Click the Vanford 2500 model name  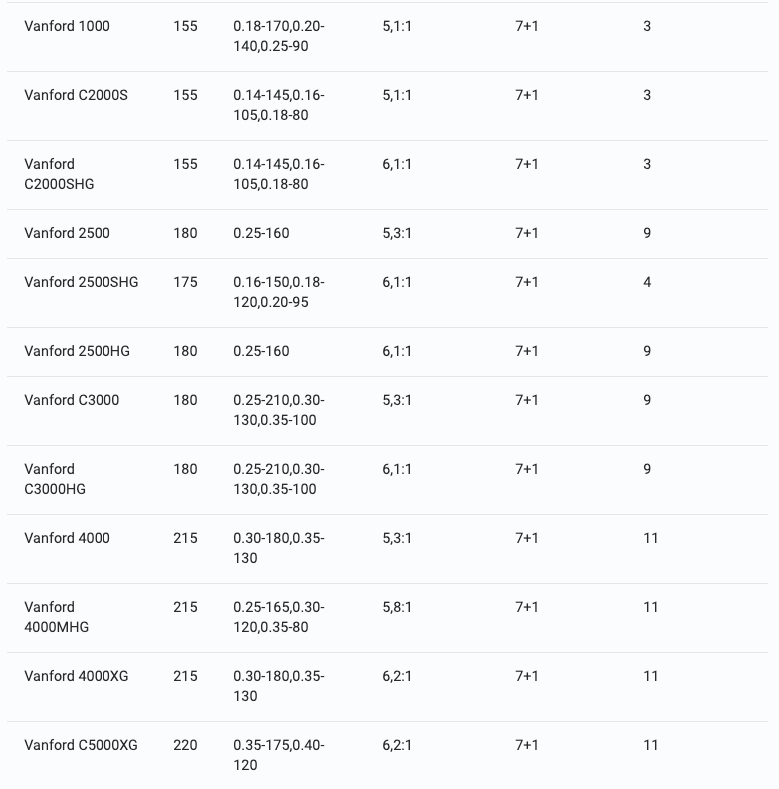[x=67, y=233]
